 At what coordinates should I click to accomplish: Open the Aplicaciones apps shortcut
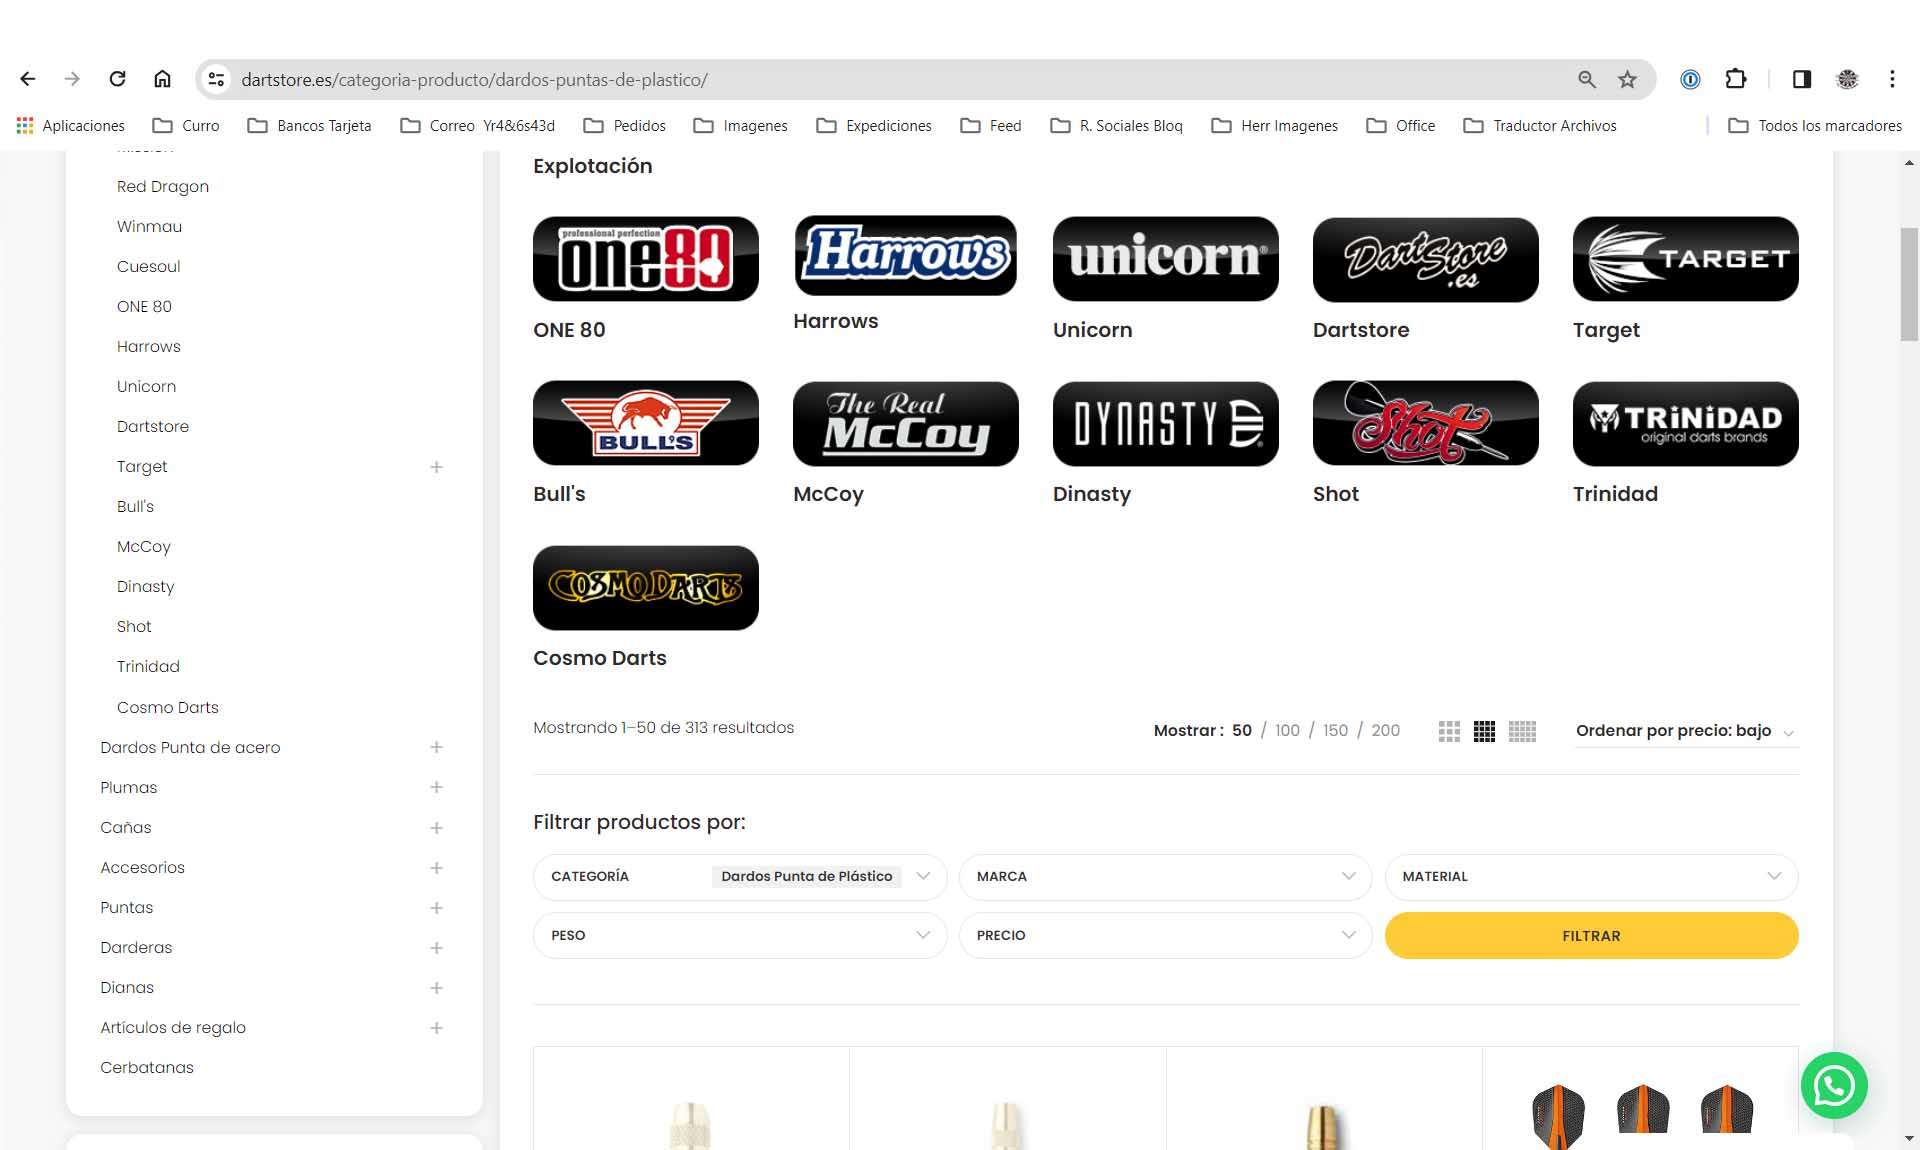[71, 125]
